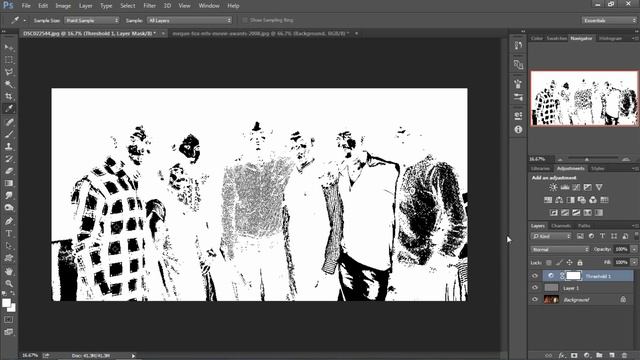Viewport: 640px width, 360px height.
Task: Hide the Layer 1 layer
Action: 535,288
